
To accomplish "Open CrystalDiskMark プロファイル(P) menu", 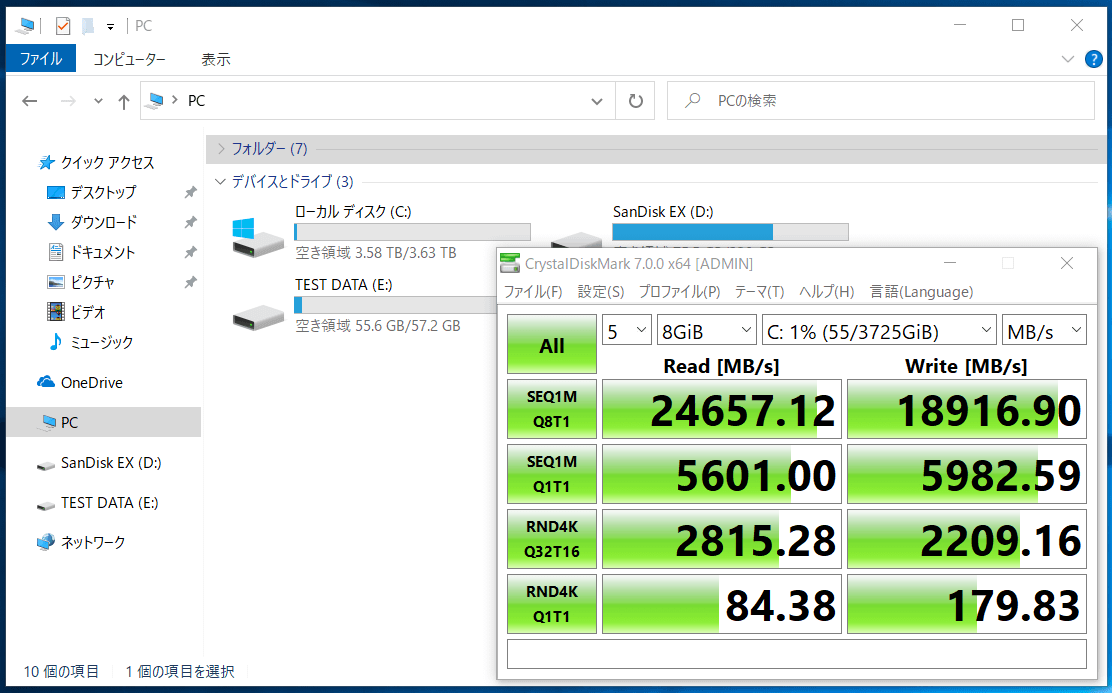I will [679, 292].
